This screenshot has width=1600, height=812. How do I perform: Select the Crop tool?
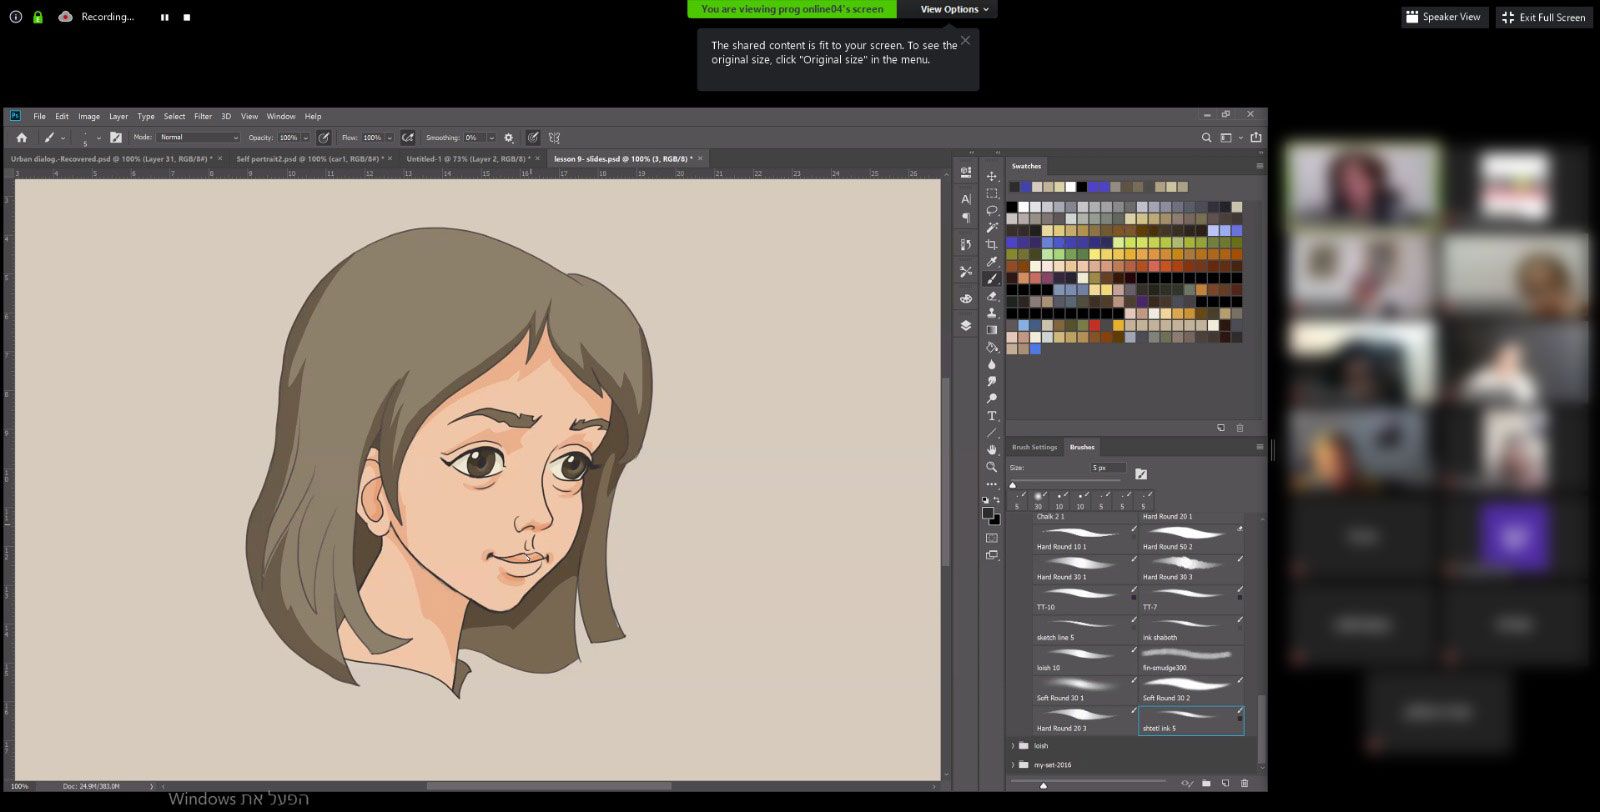click(992, 245)
